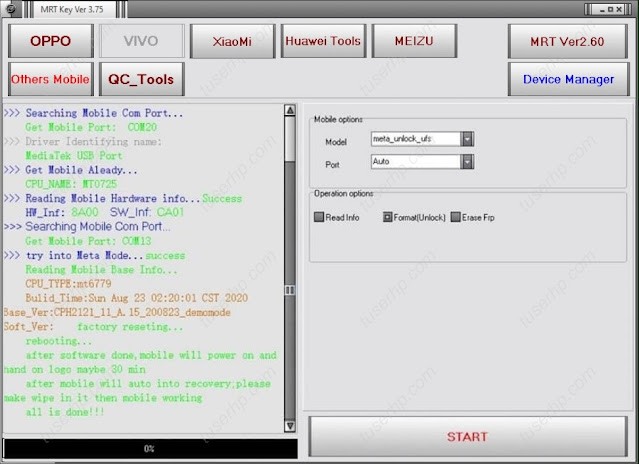This screenshot has height=464, width=639.
Task: Click the 0% progress bar
Action: click(x=150, y=449)
